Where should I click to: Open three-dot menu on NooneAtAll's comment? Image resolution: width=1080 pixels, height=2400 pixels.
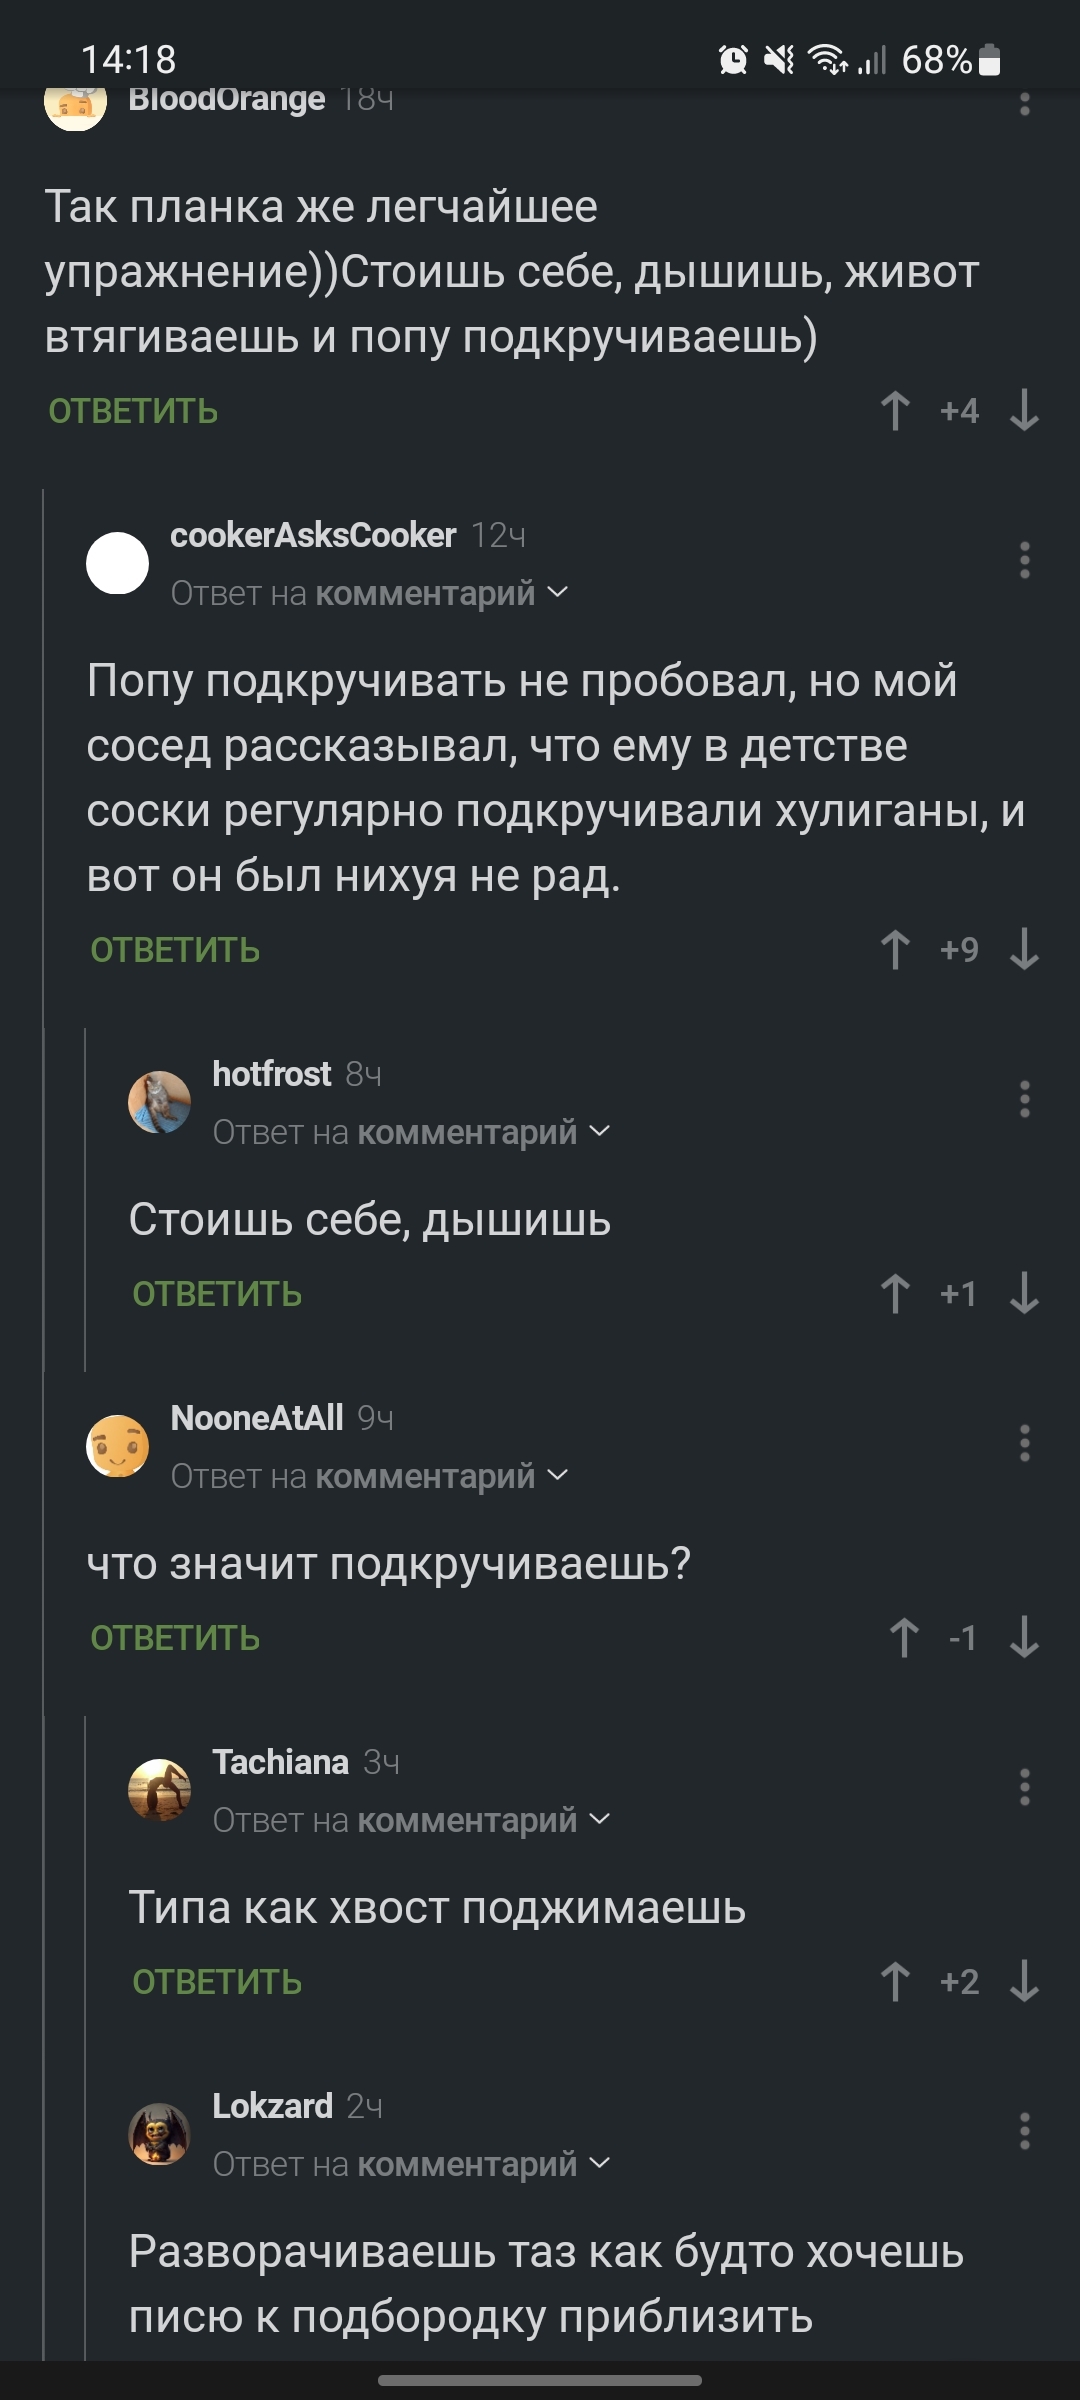[x=1024, y=1443]
